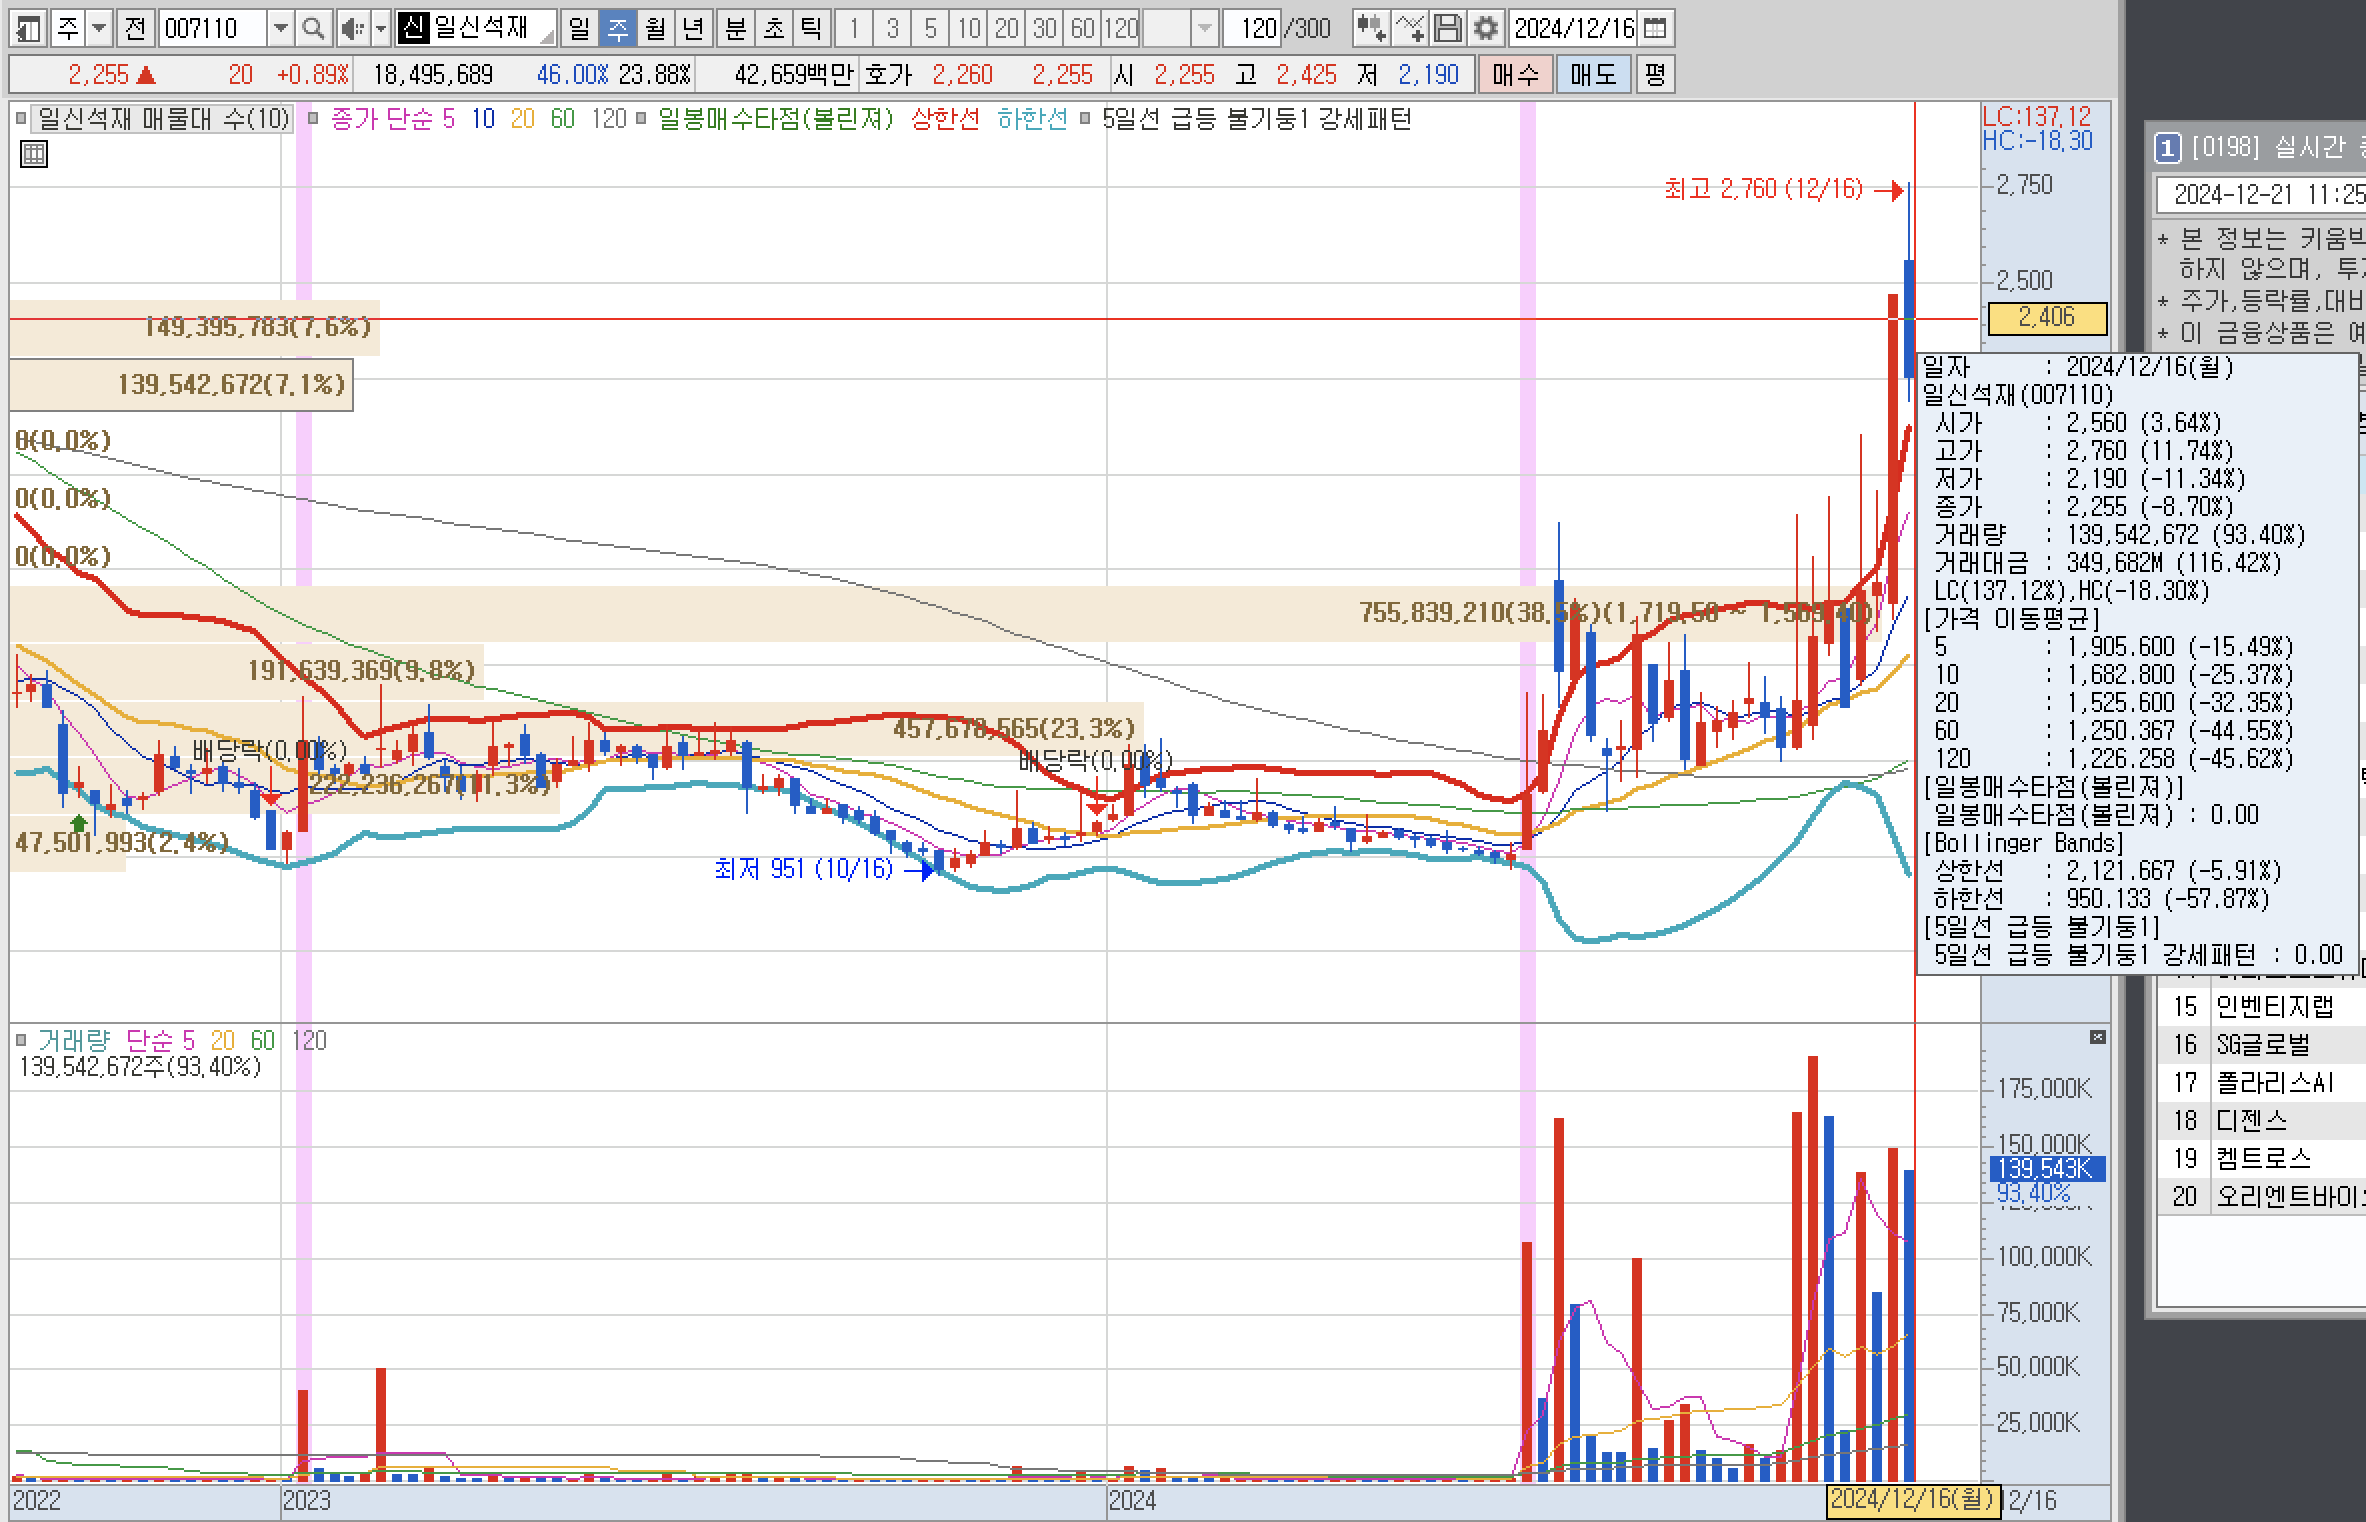Switch to the 일 daily chart tab
Viewport: 2366px width, 1522px height.
click(x=579, y=28)
